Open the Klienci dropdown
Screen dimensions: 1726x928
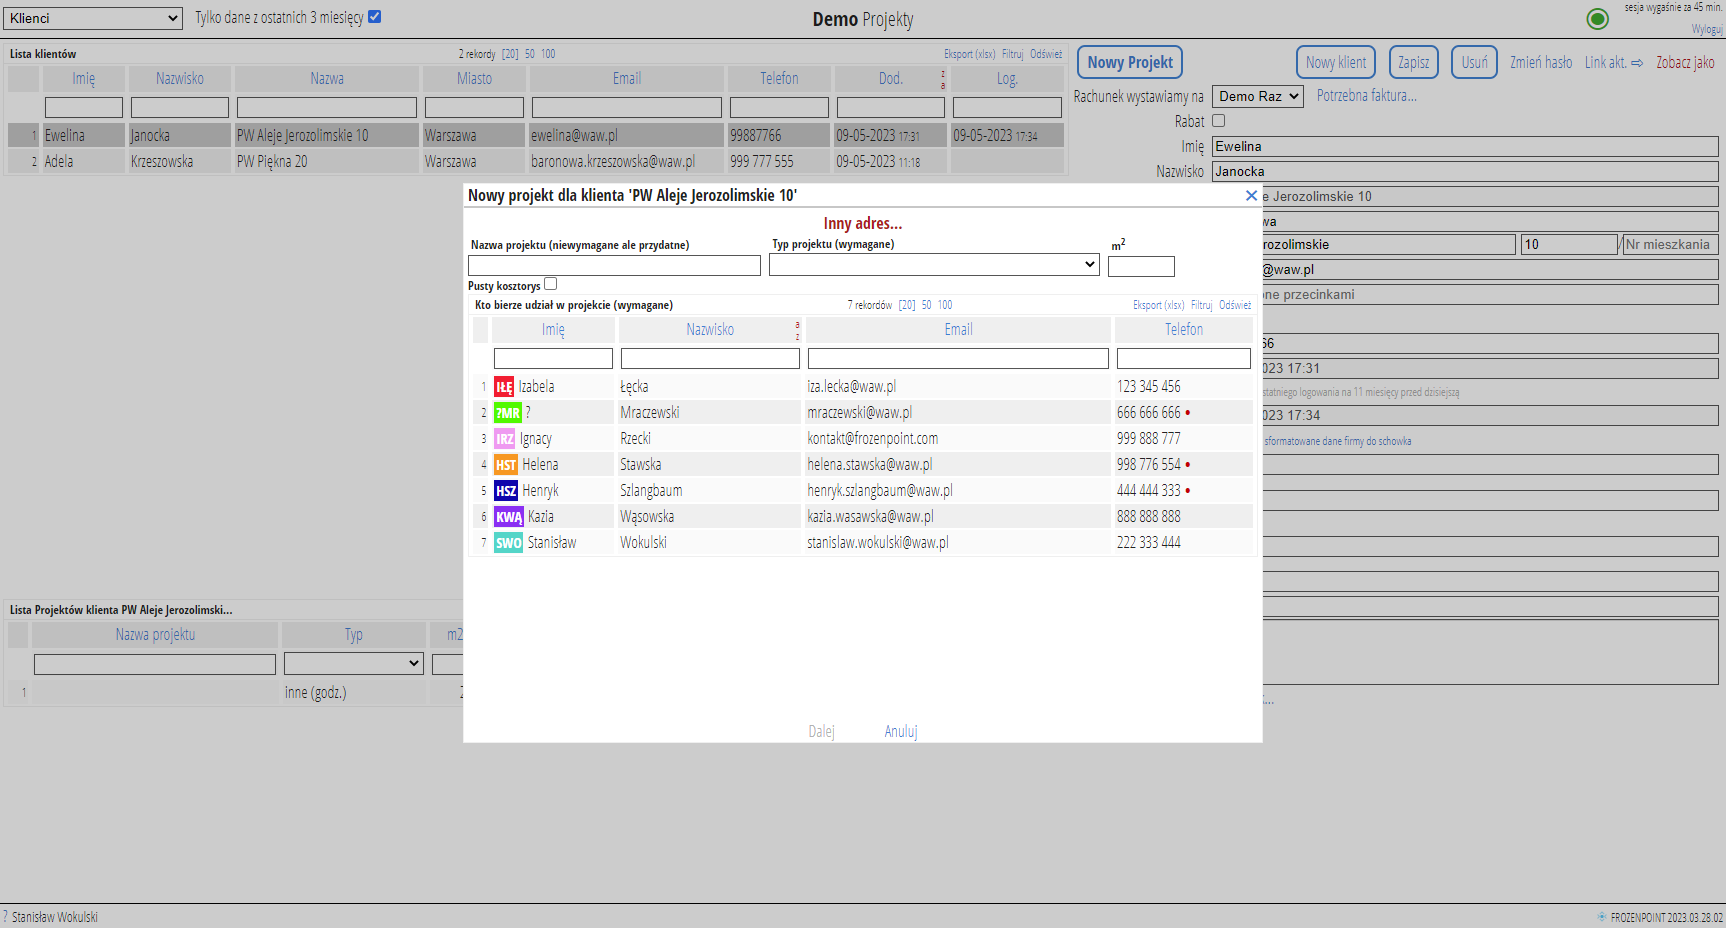tap(92, 18)
